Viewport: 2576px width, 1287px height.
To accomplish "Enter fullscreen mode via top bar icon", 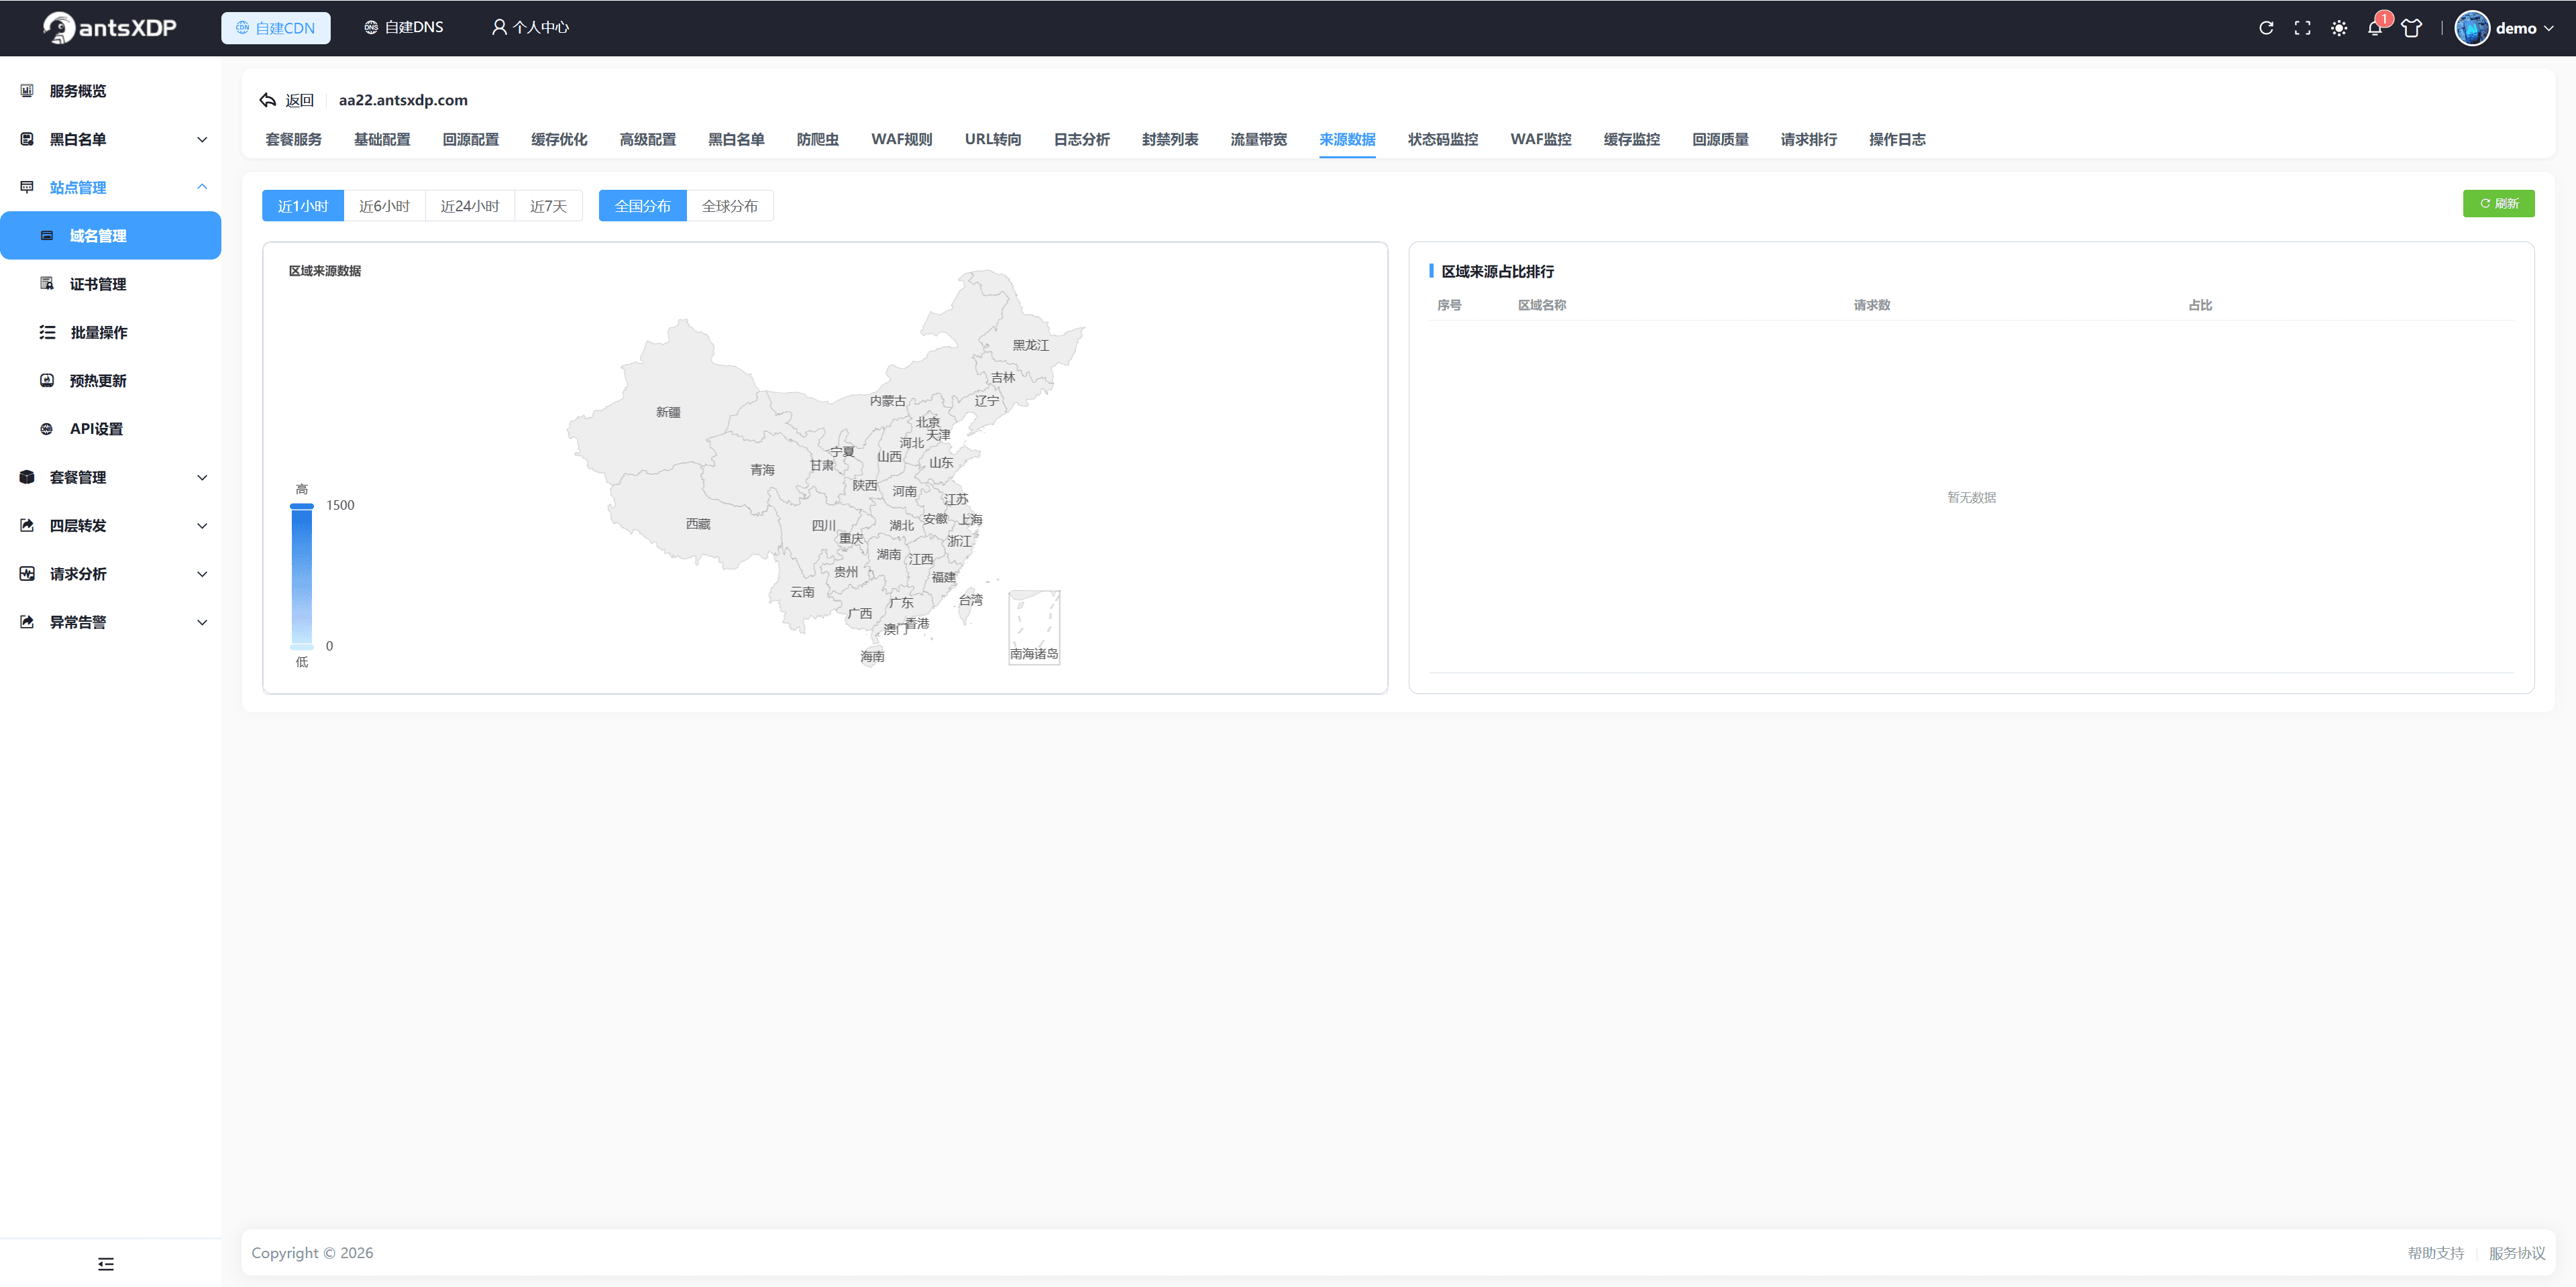I will [2302, 28].
